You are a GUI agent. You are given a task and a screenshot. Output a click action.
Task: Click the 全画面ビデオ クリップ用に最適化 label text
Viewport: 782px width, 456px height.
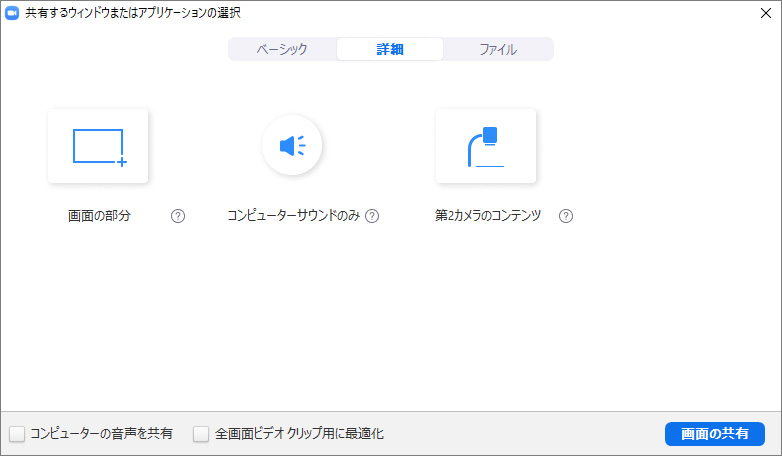click(x=299, y=434)
